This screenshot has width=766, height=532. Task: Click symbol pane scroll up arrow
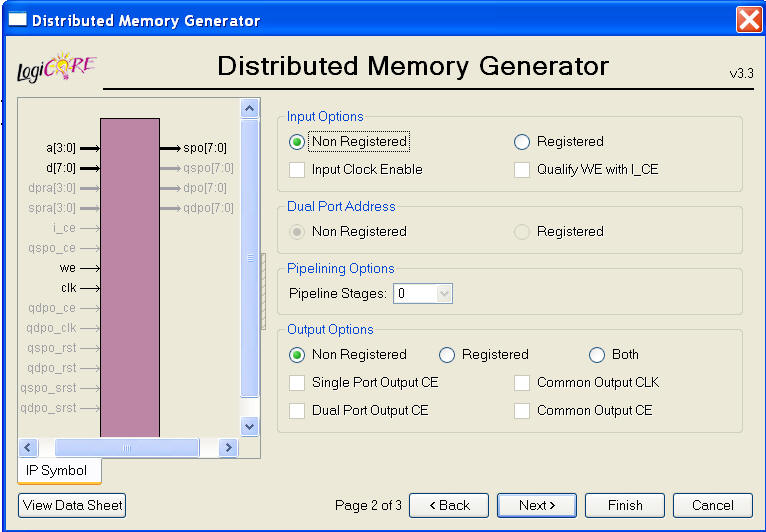coord(250,108)
